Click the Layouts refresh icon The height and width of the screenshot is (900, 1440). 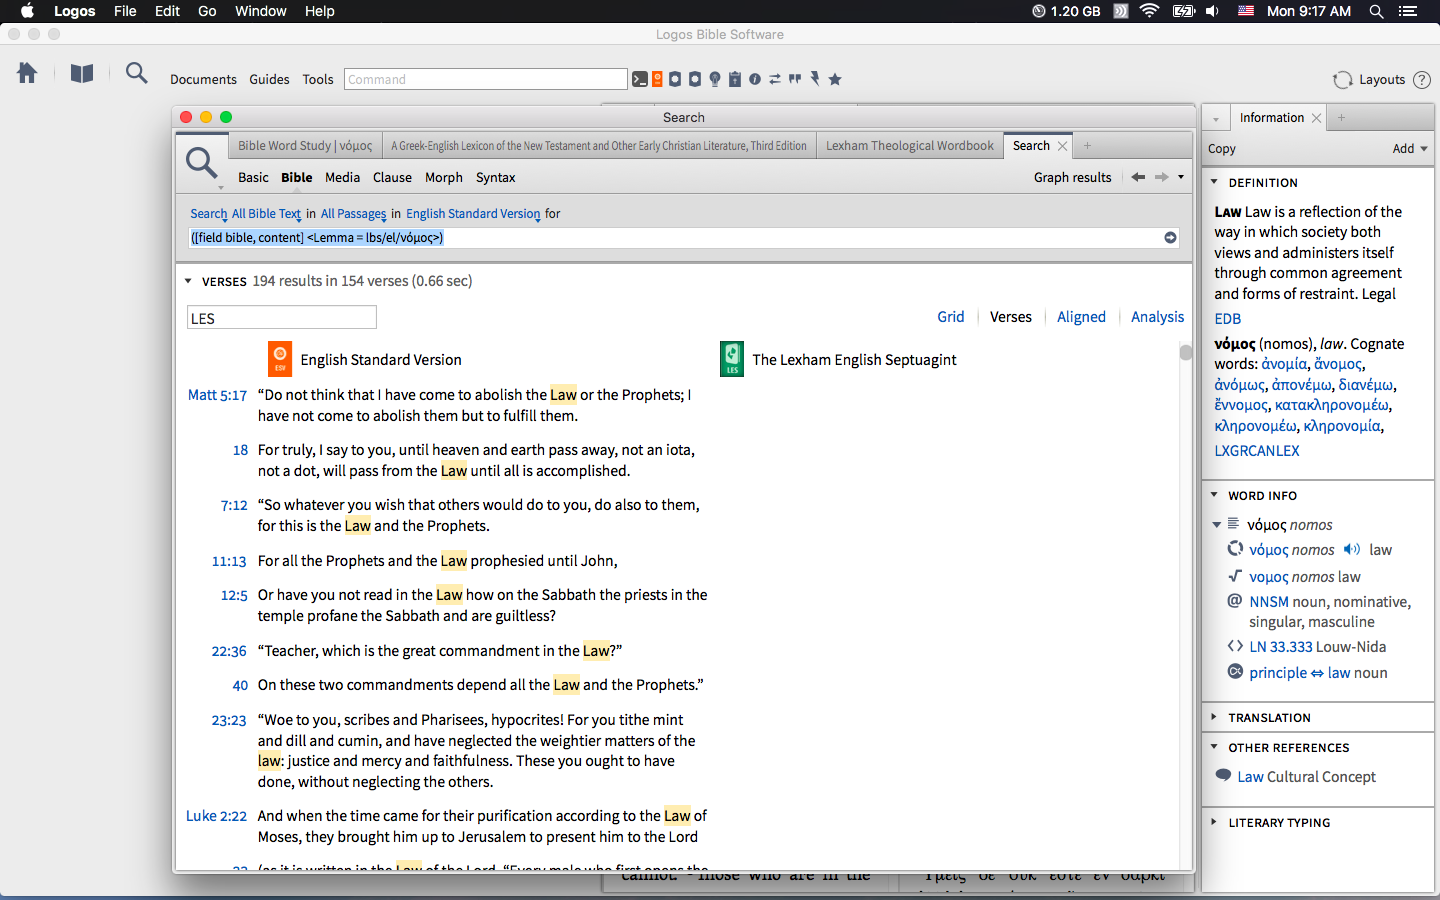pyautogui.click(x=1343, y=80)
